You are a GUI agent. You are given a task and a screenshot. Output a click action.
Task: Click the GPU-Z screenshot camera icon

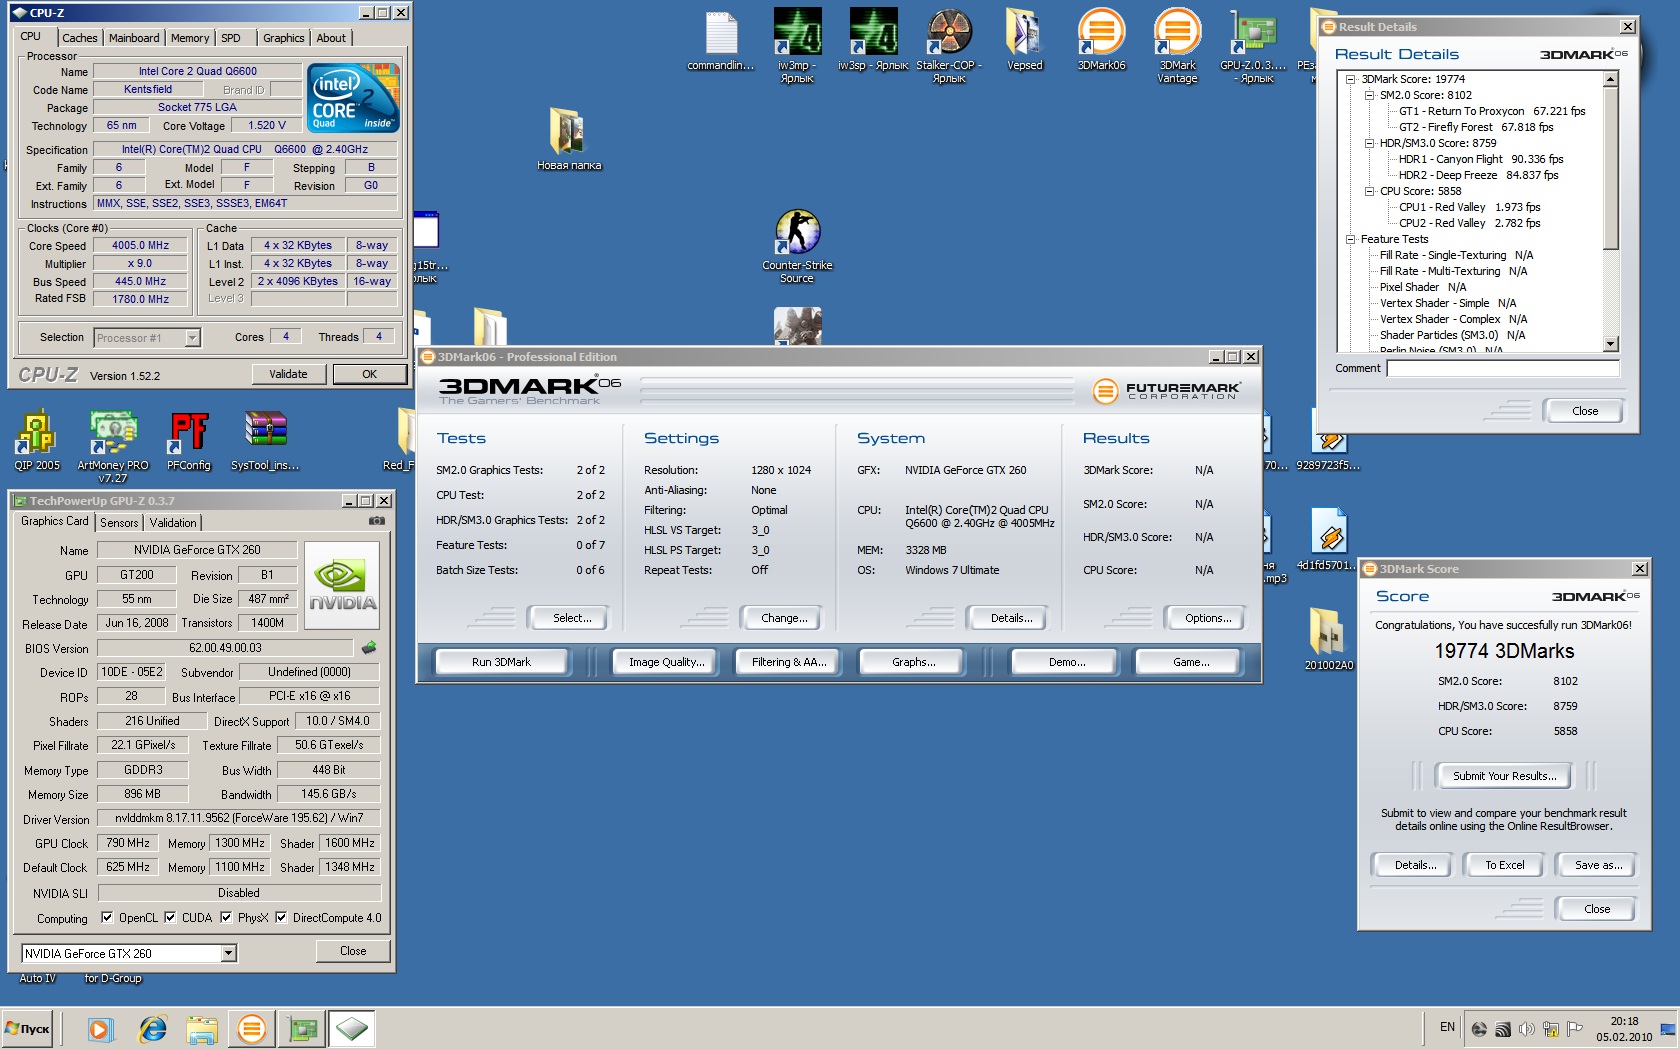[376, 521]
